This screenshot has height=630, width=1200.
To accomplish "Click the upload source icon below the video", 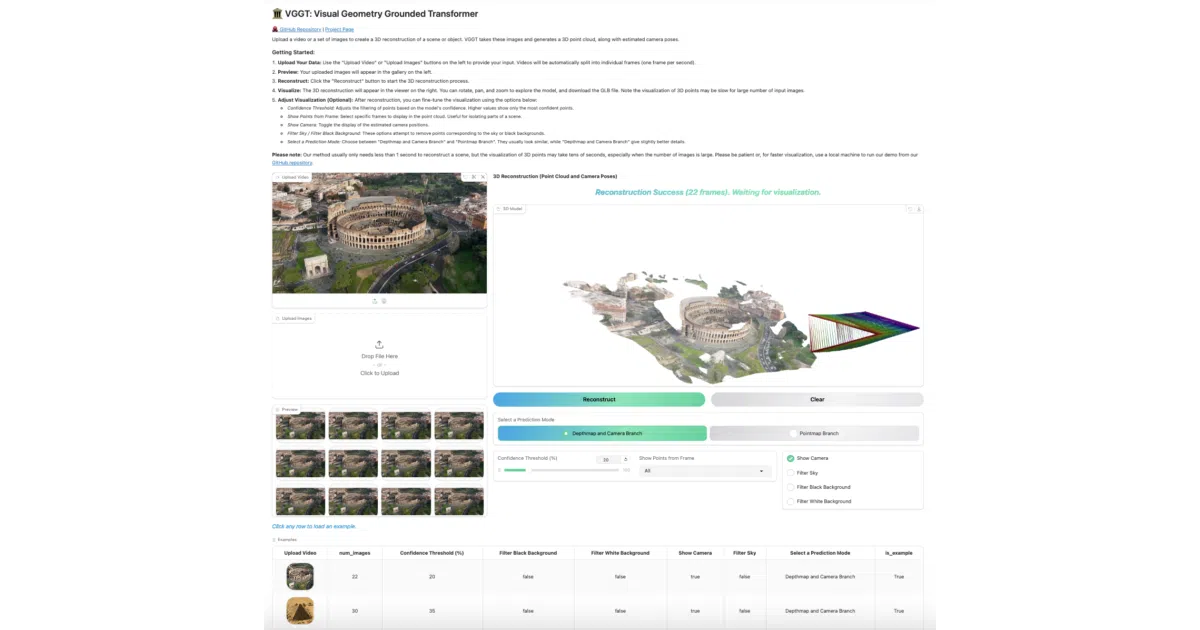I will point(375,301).
